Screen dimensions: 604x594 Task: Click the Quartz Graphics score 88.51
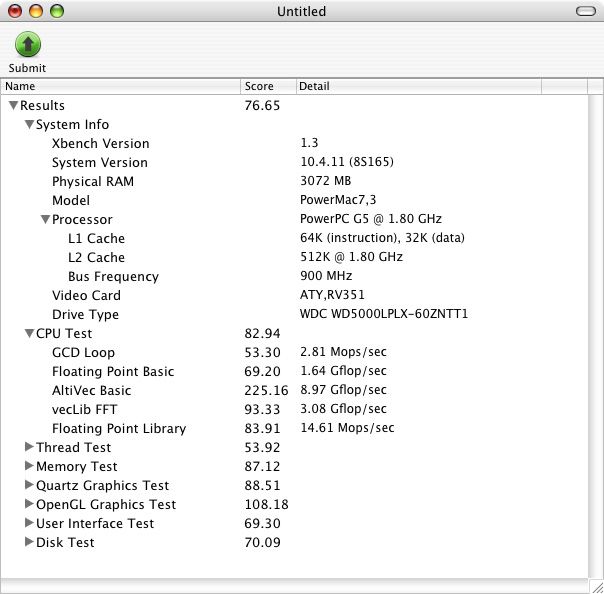[262, 485]
